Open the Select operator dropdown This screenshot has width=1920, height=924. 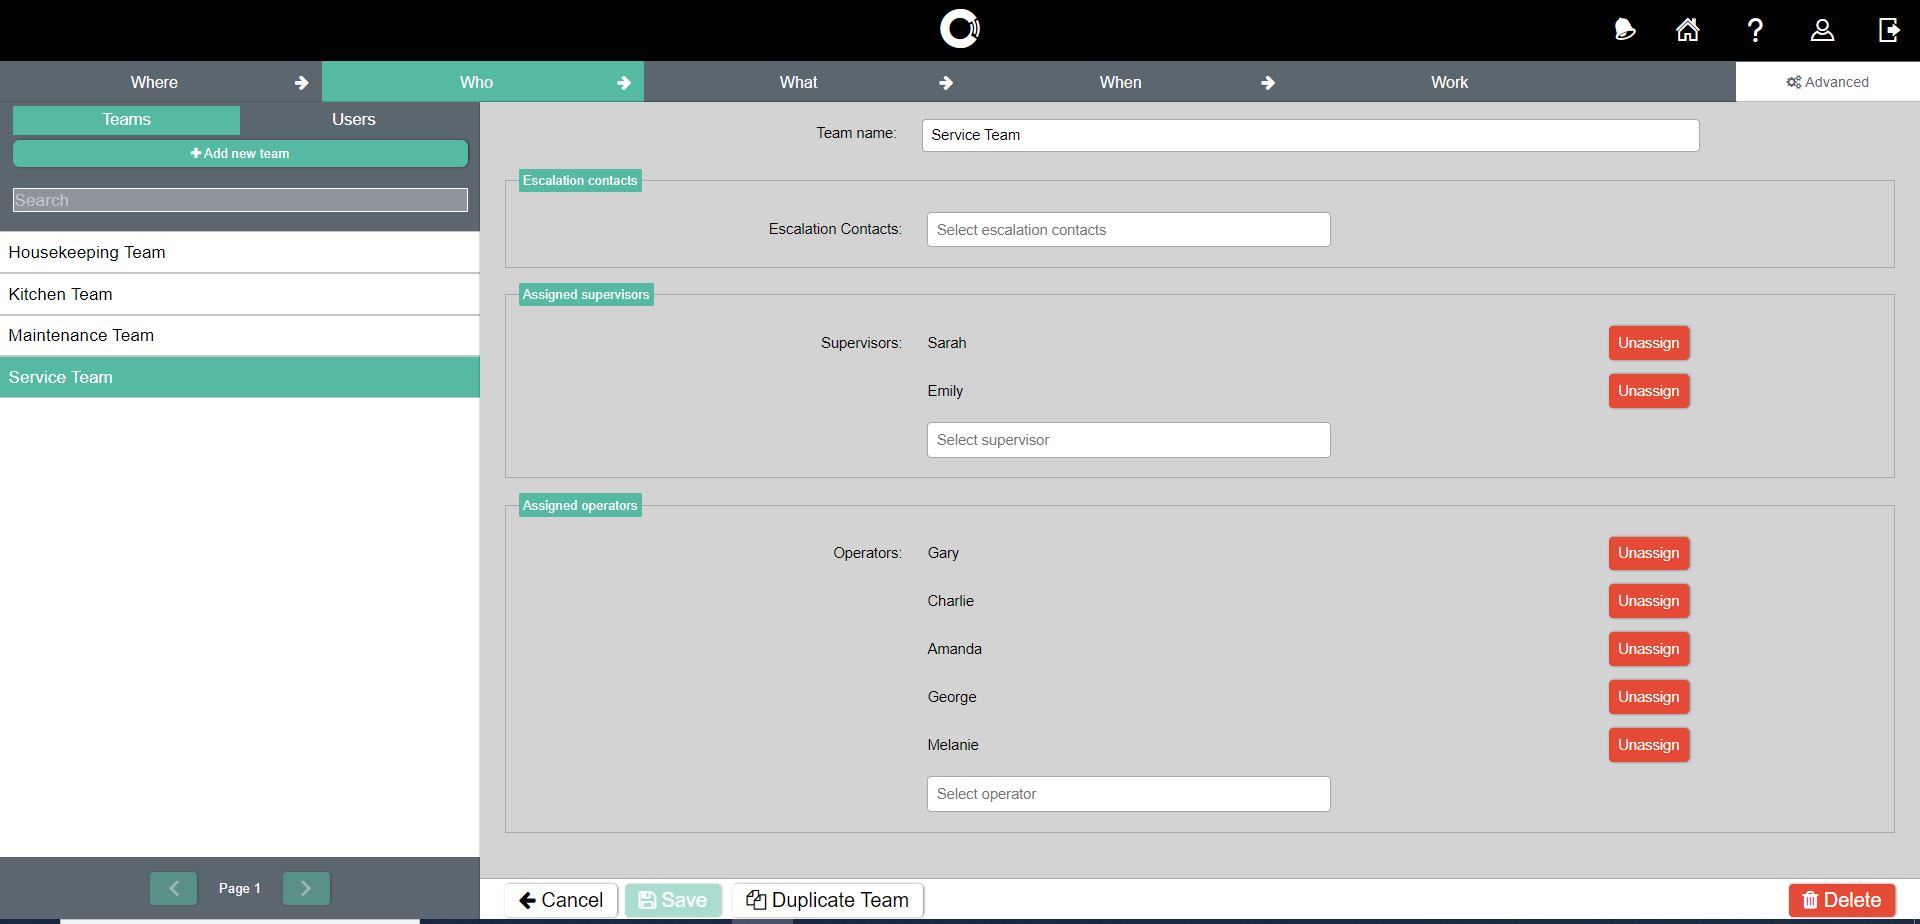tap(1128, 794)
